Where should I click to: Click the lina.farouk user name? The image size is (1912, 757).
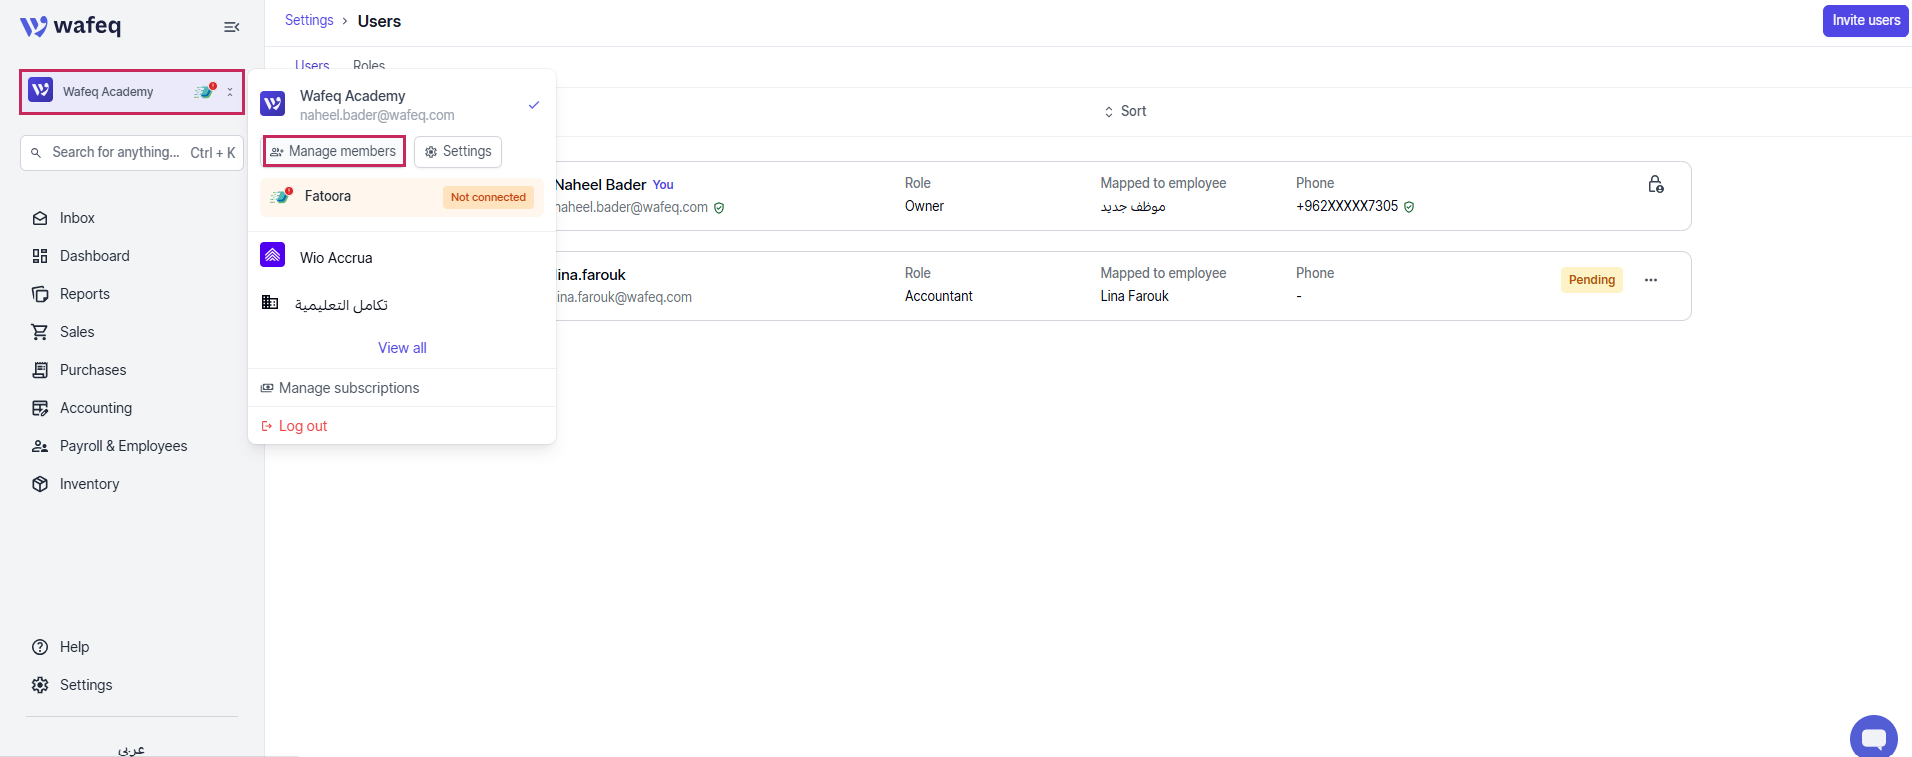[x=591, y=275]
